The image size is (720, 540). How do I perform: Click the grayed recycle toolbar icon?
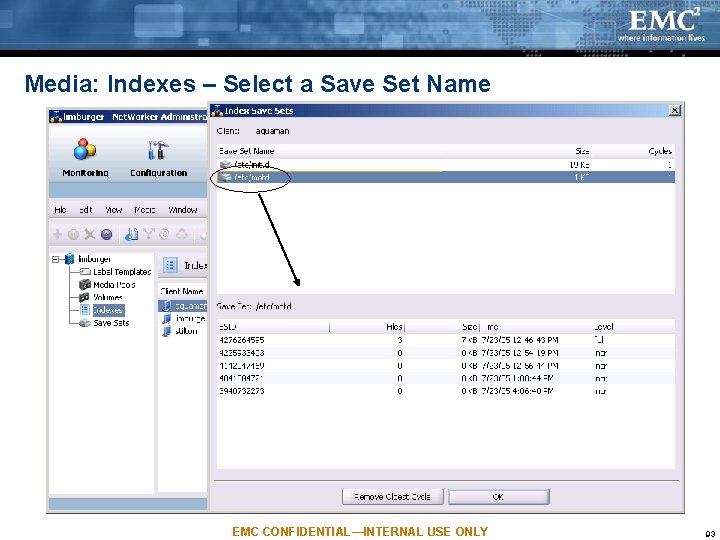click(182, 235)
